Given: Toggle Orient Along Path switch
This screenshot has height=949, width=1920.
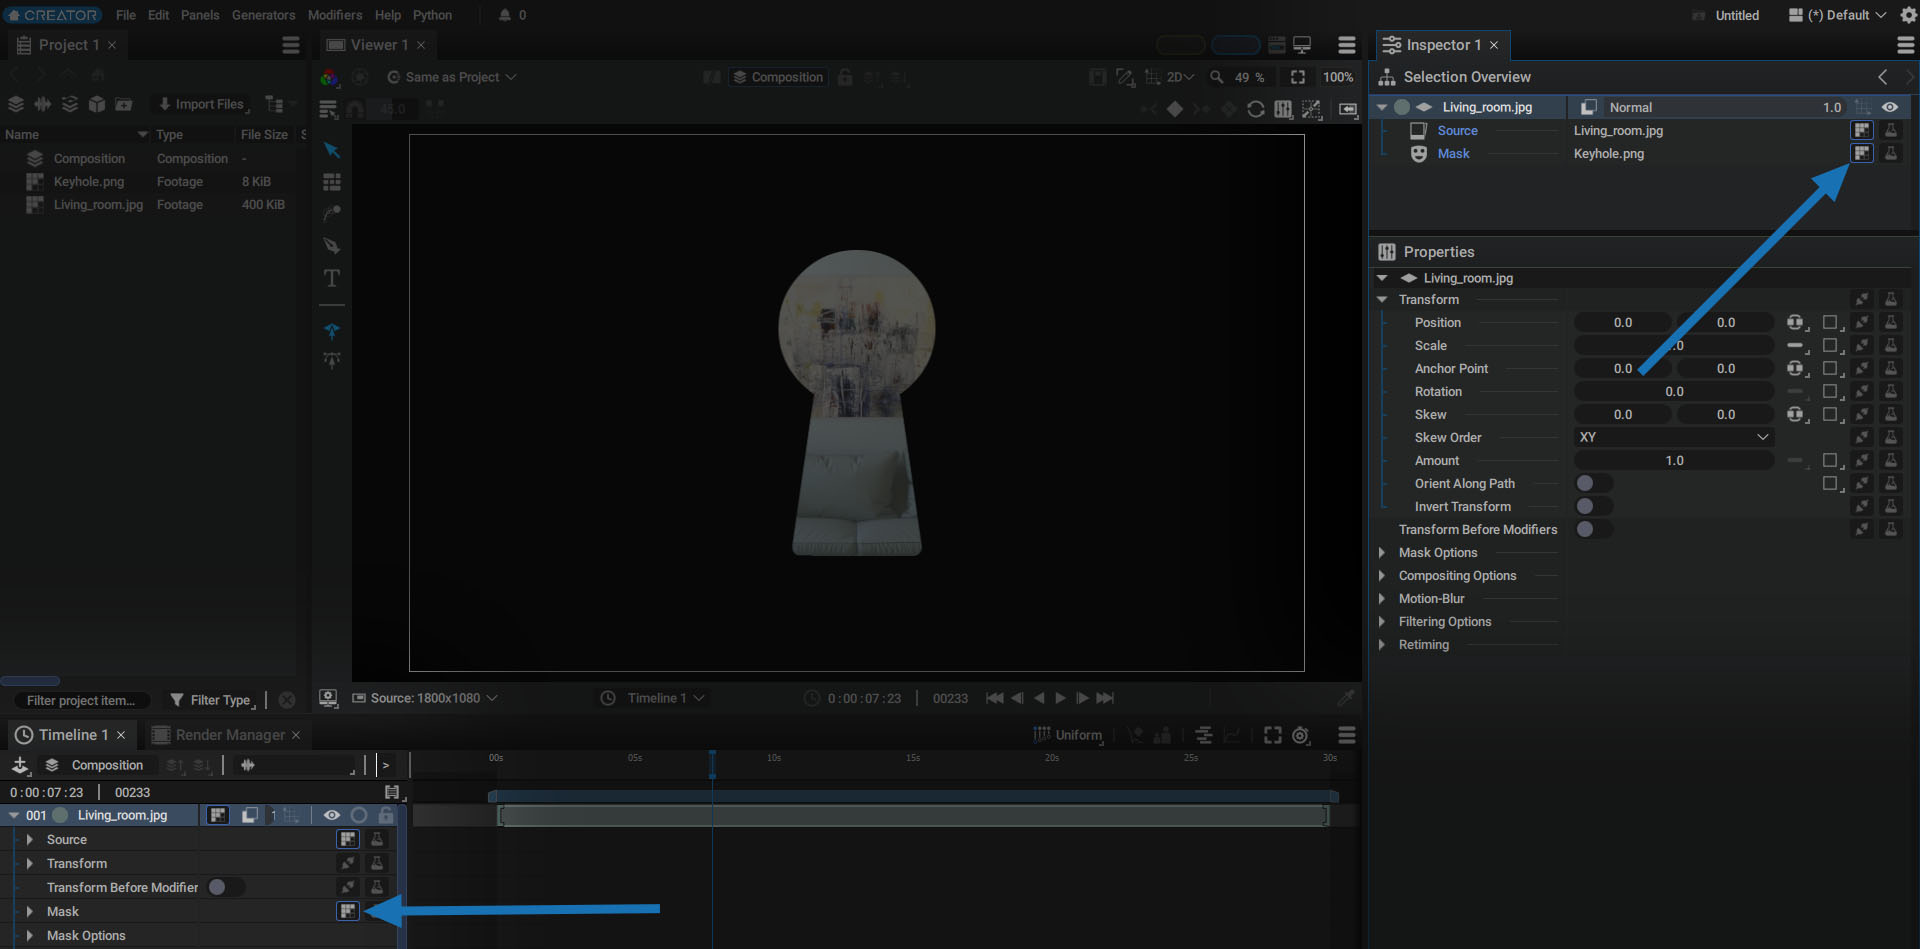Looking at the screenshot, I should 1593,483.
